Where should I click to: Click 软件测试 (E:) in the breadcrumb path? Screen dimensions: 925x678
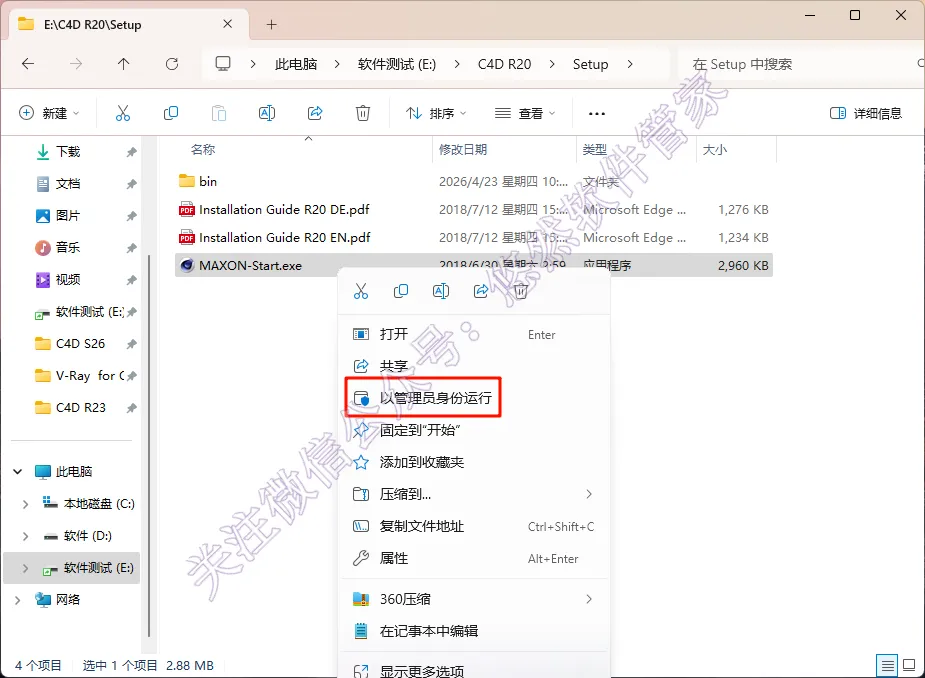tap(396, 64)
